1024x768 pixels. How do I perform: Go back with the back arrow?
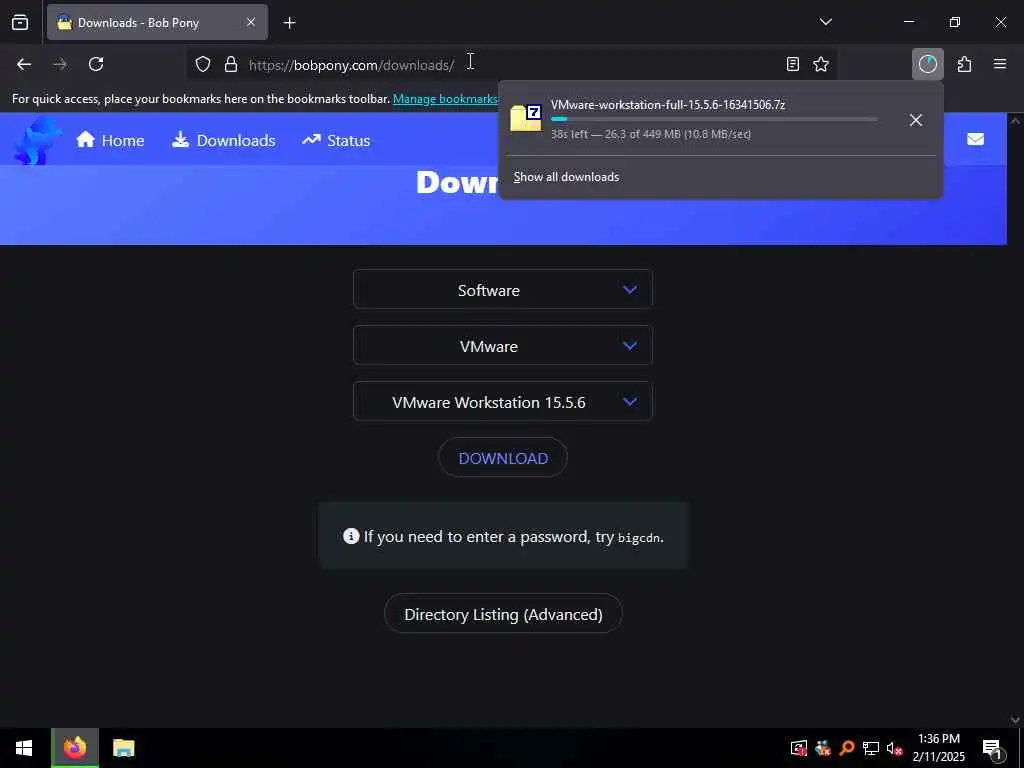(24, 64)
